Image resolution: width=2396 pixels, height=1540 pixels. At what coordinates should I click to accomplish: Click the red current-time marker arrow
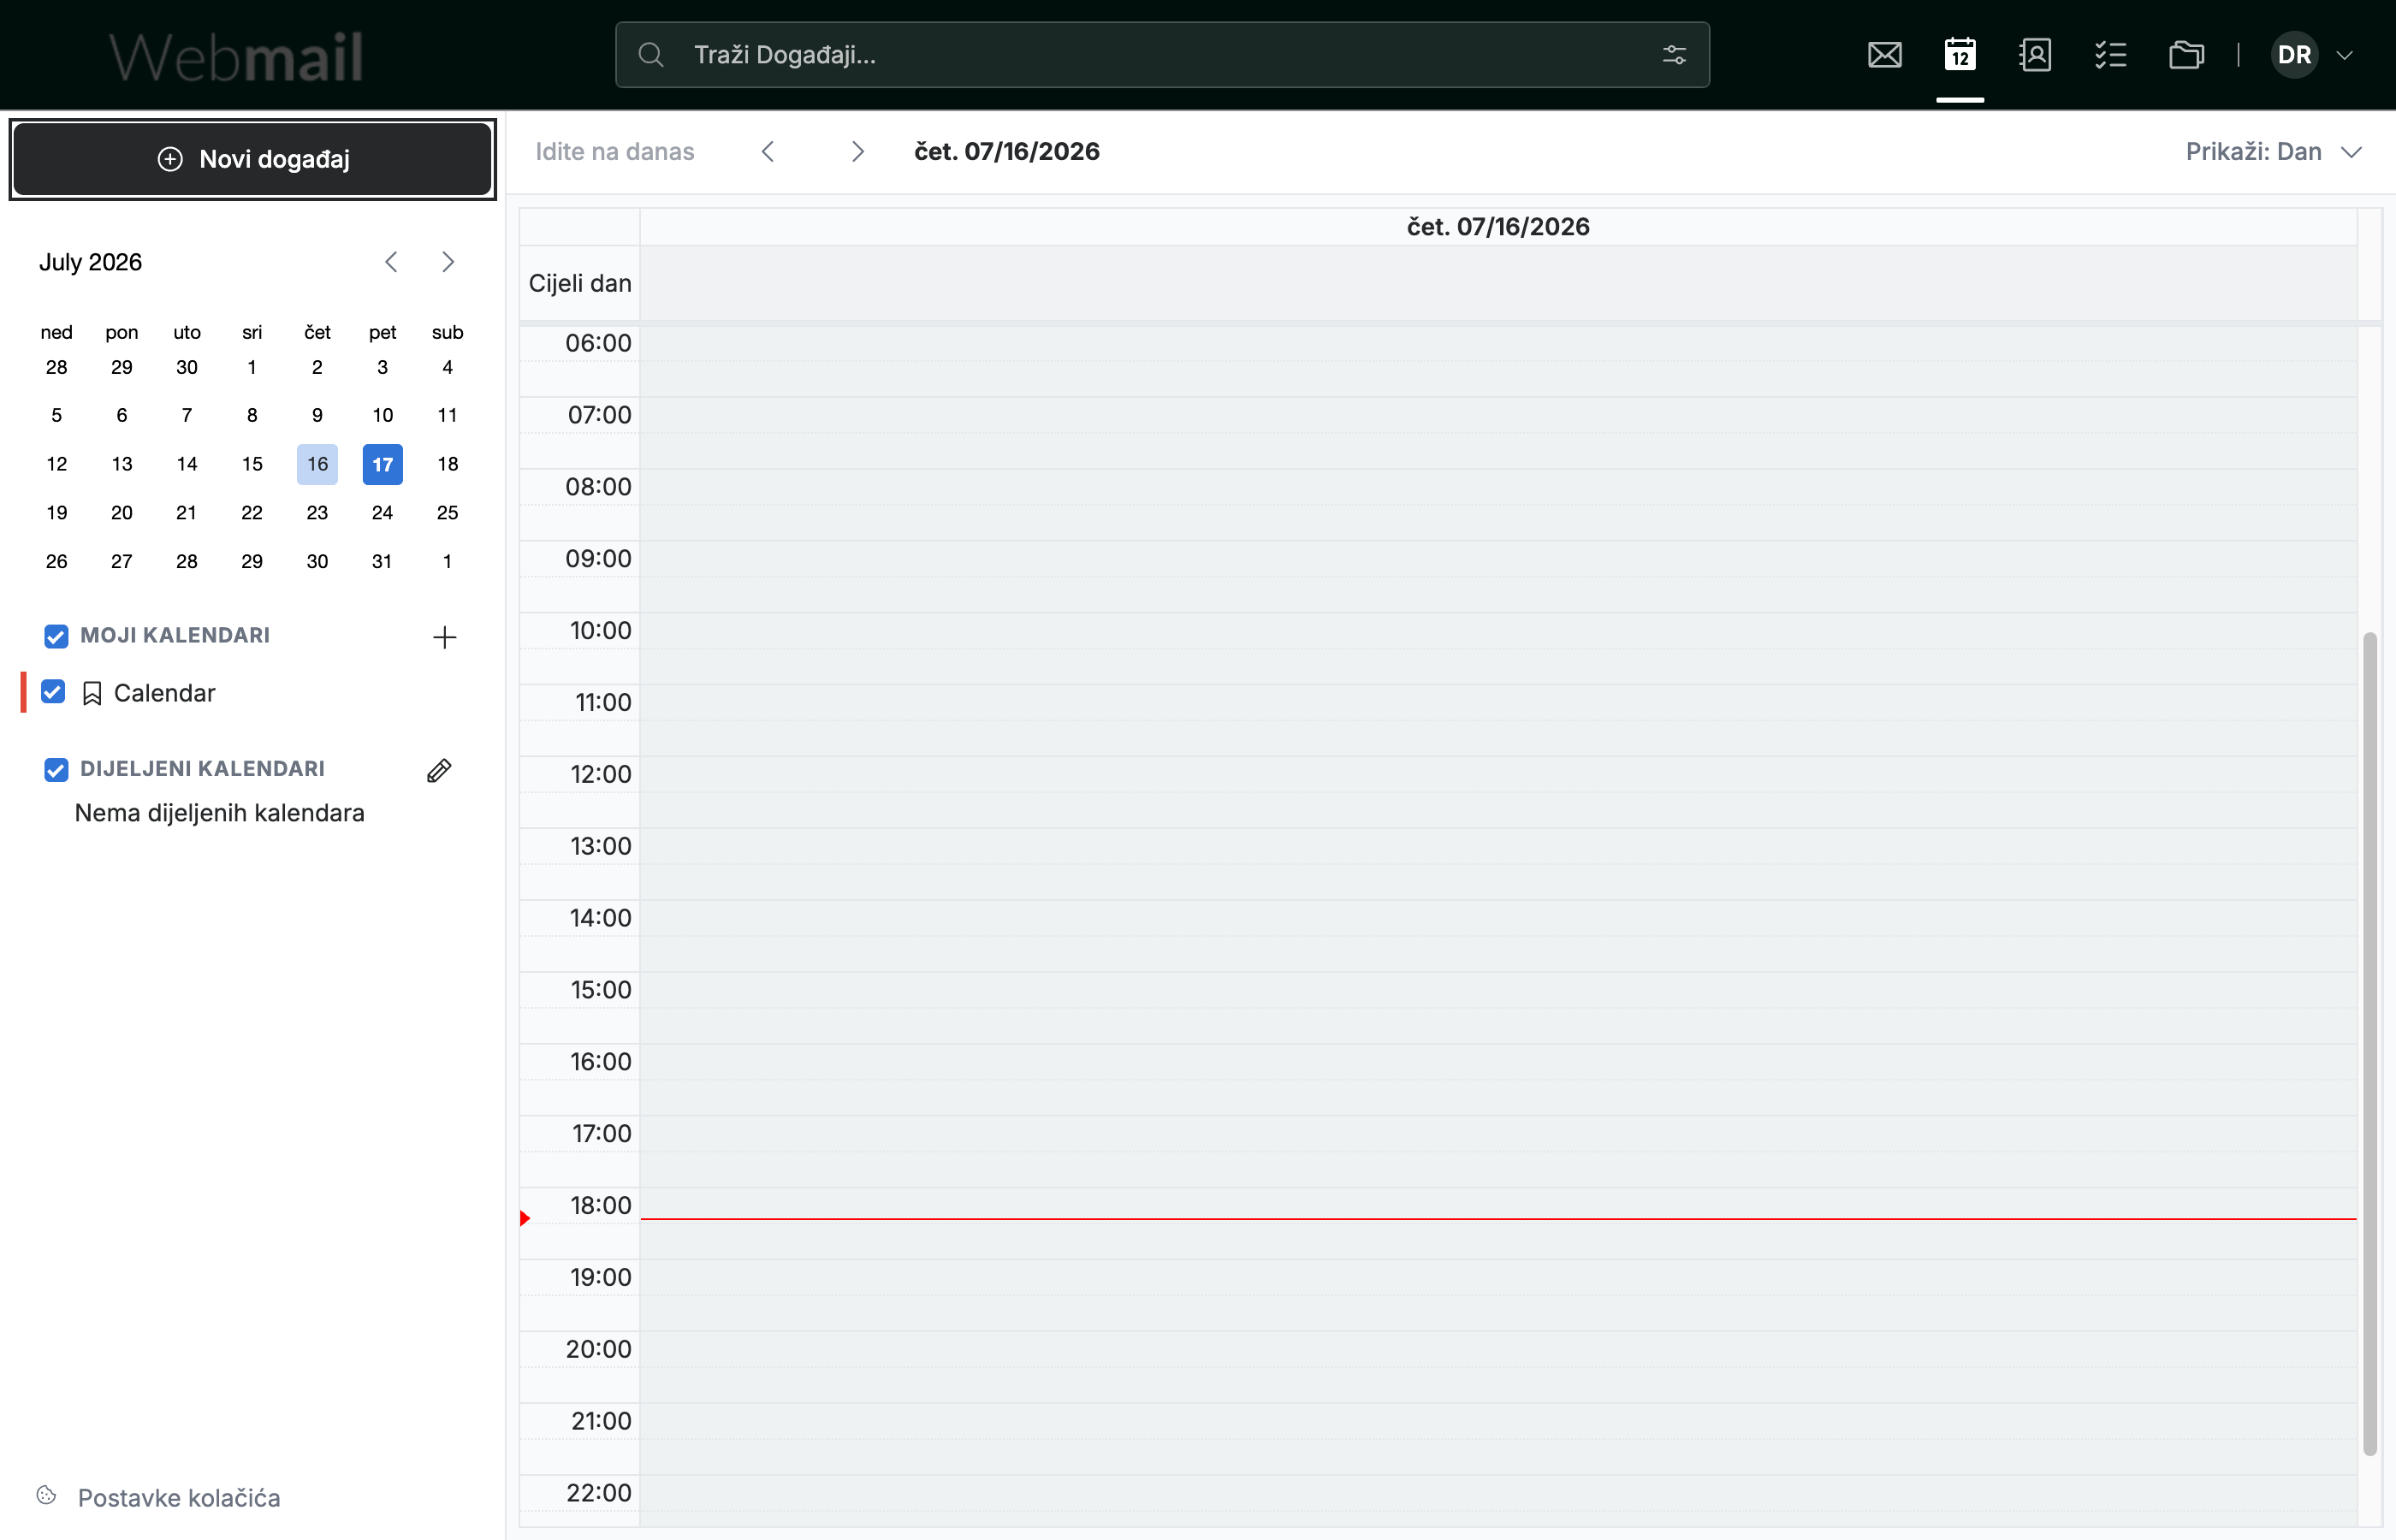pos(525,1218)
